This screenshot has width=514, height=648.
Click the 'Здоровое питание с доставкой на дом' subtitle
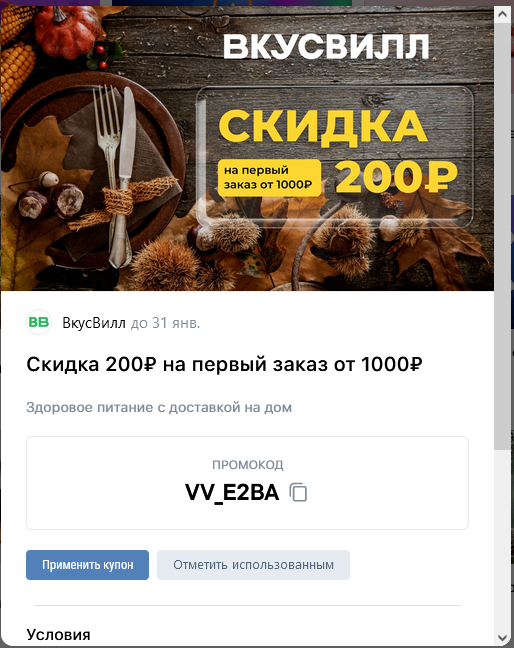159,407
